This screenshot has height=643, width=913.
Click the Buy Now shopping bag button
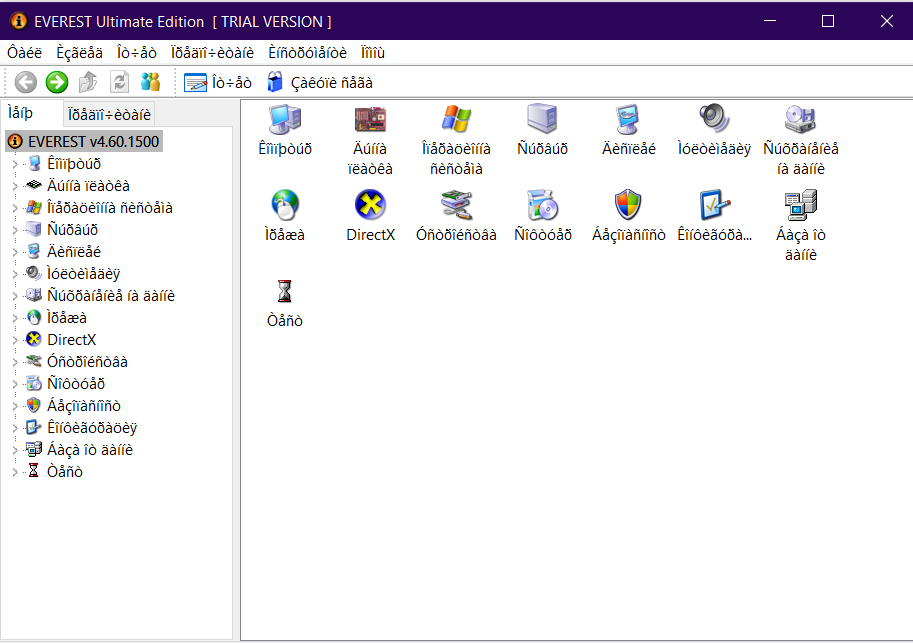(x=320, y=83)
